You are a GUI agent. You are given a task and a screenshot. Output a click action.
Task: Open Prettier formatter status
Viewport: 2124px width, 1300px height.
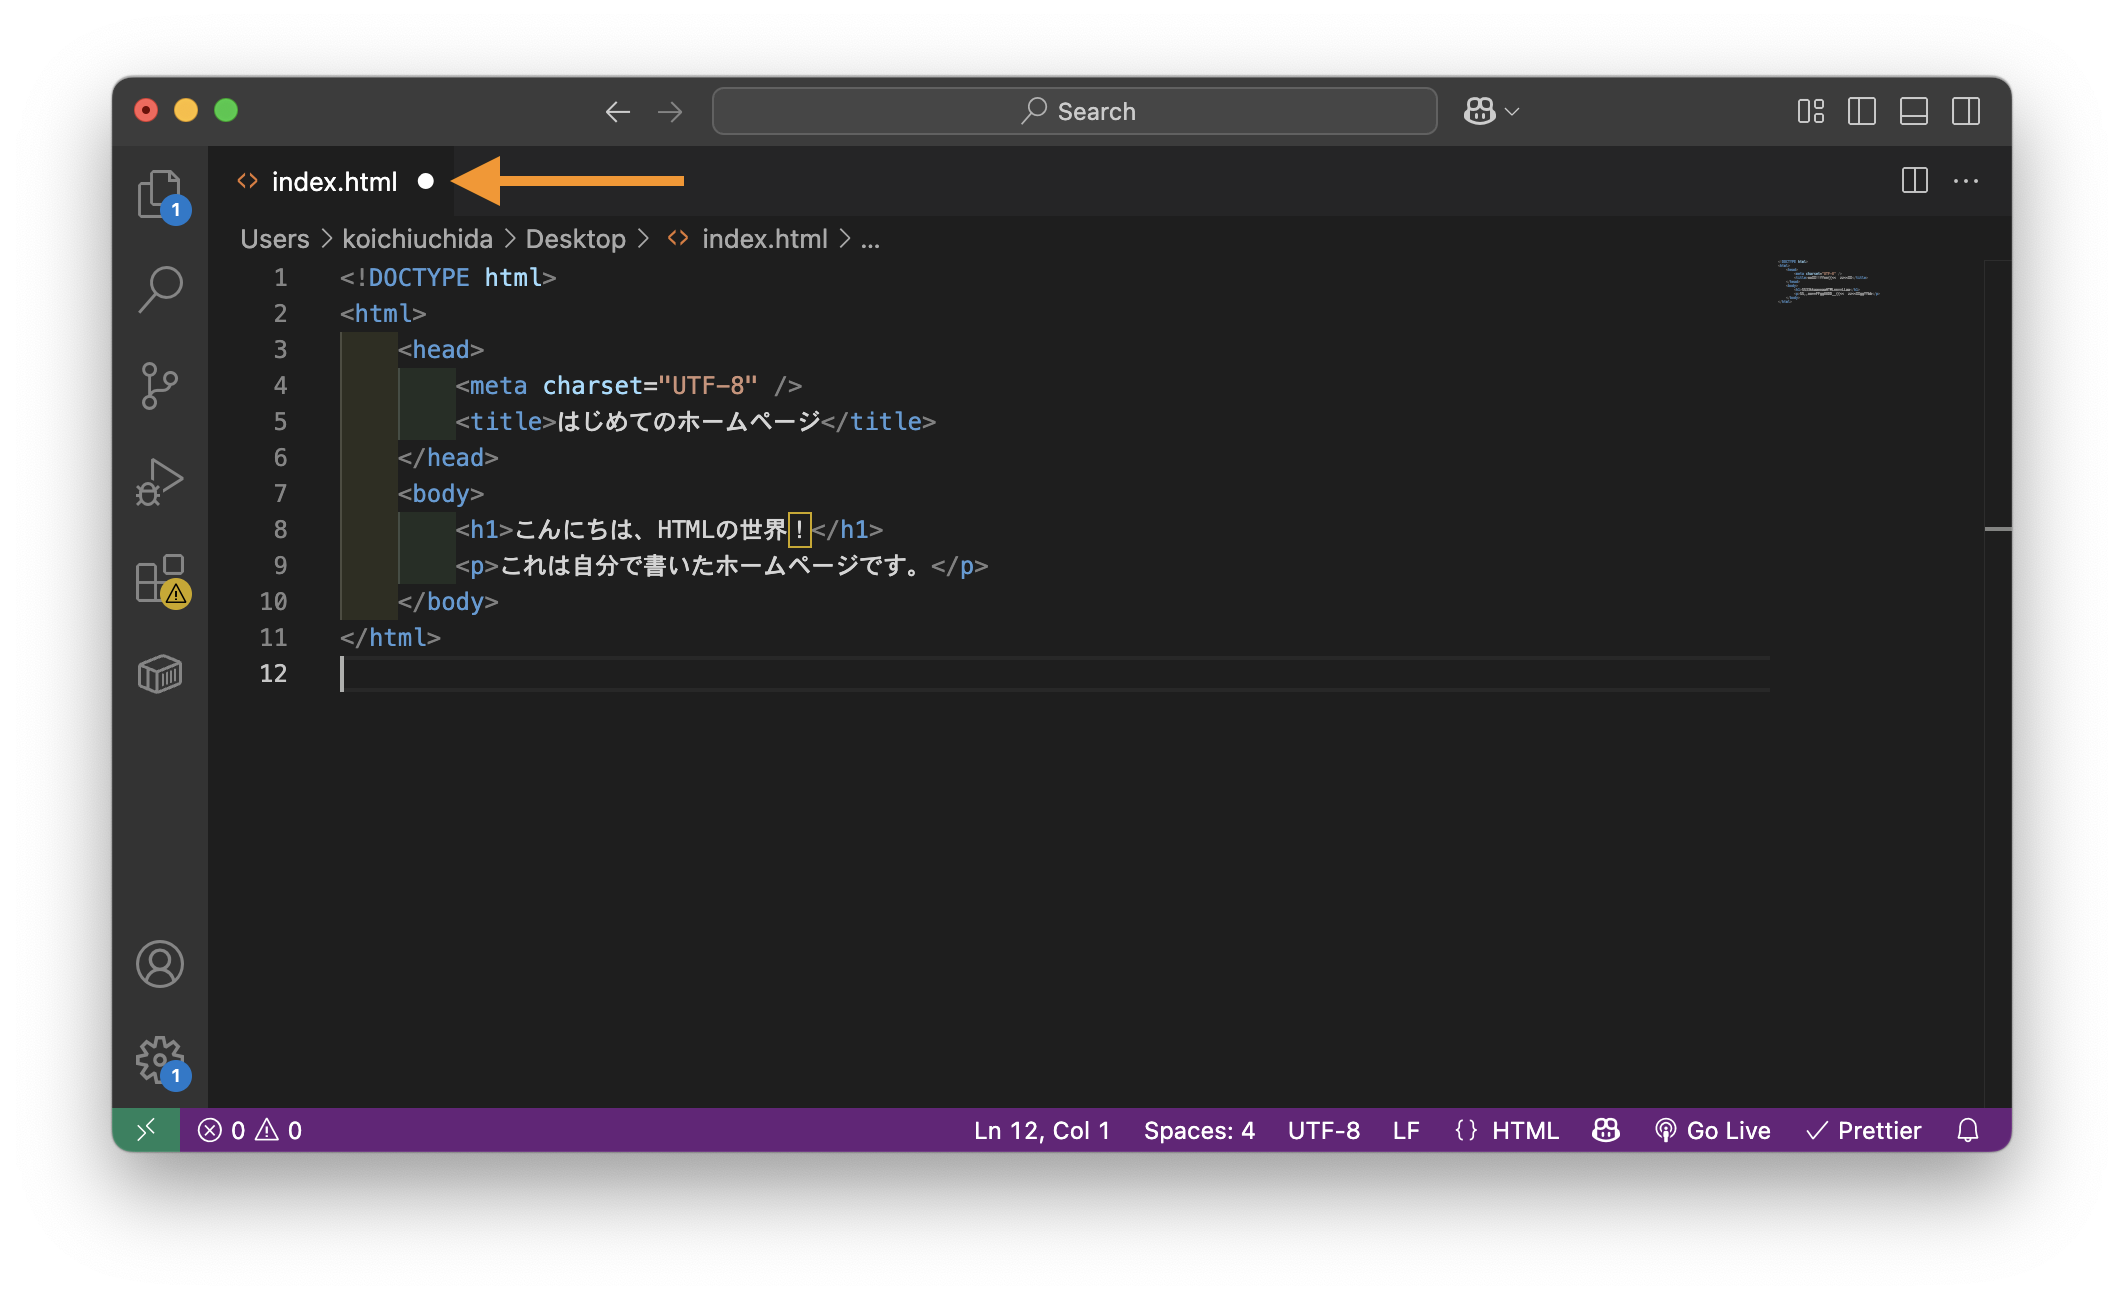tap(1864, 1130)
